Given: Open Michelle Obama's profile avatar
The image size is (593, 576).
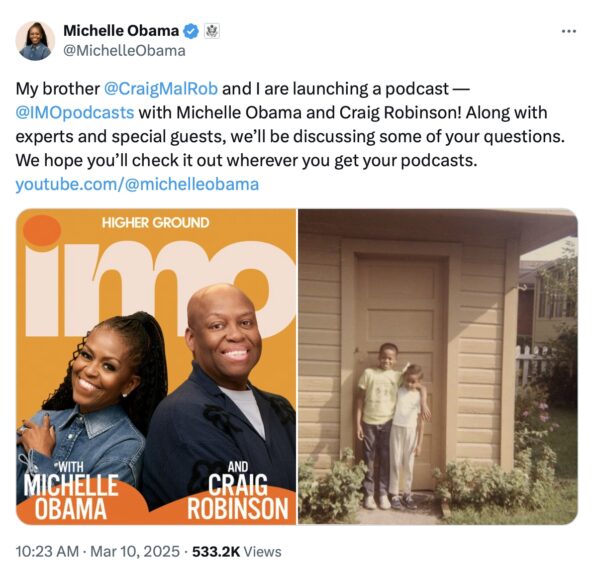Looking at the screenshot, I should click(35, 41).
